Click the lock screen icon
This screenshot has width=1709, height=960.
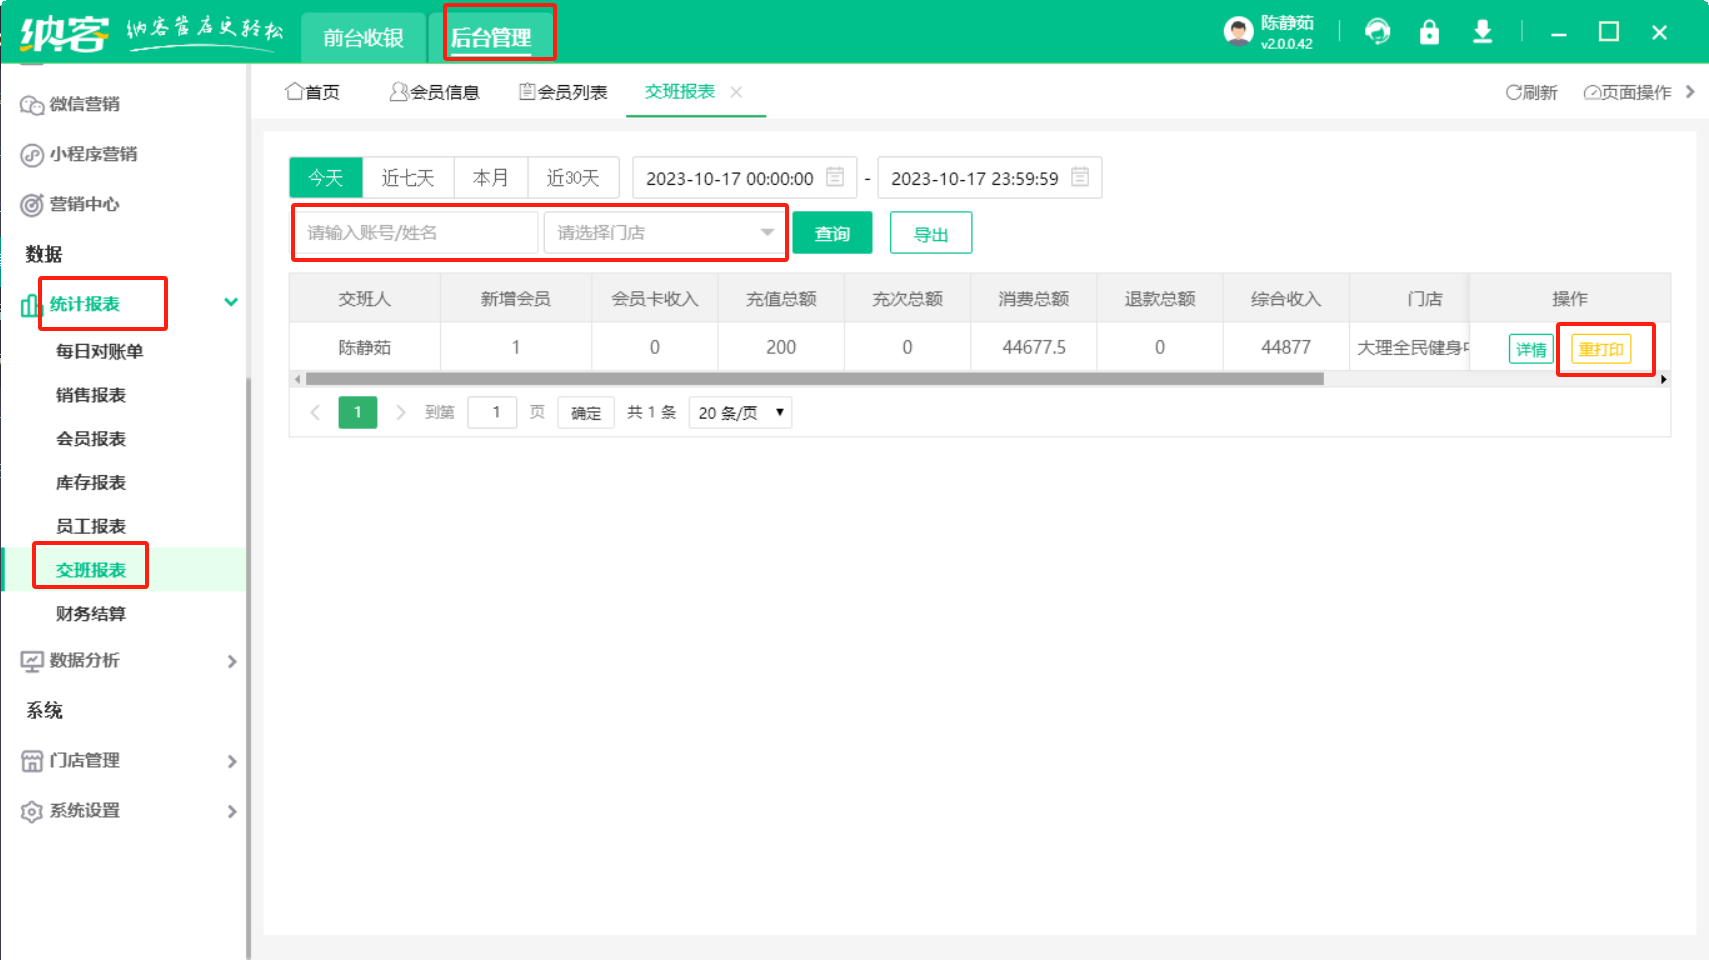[1429, 32]
